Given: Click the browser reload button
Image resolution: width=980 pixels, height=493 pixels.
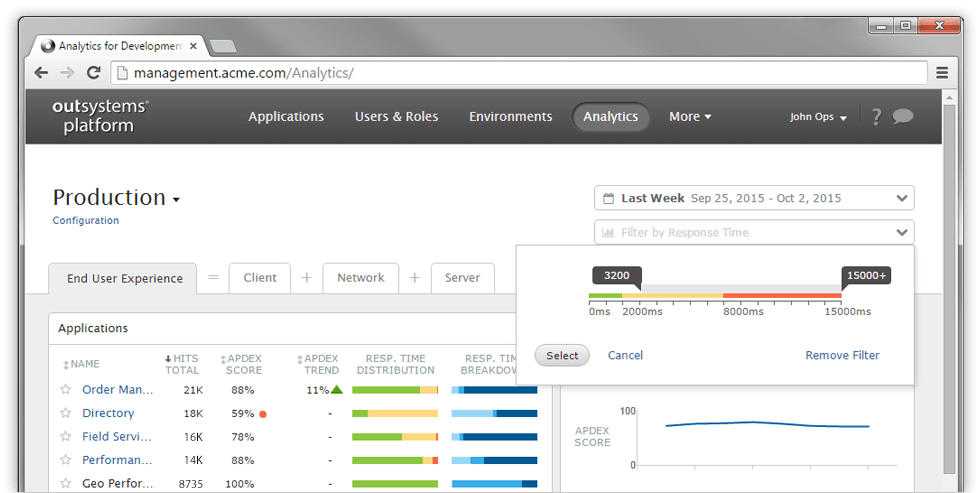Looking at the screenshot, I should pyautogui.click(x=93, y=73).
